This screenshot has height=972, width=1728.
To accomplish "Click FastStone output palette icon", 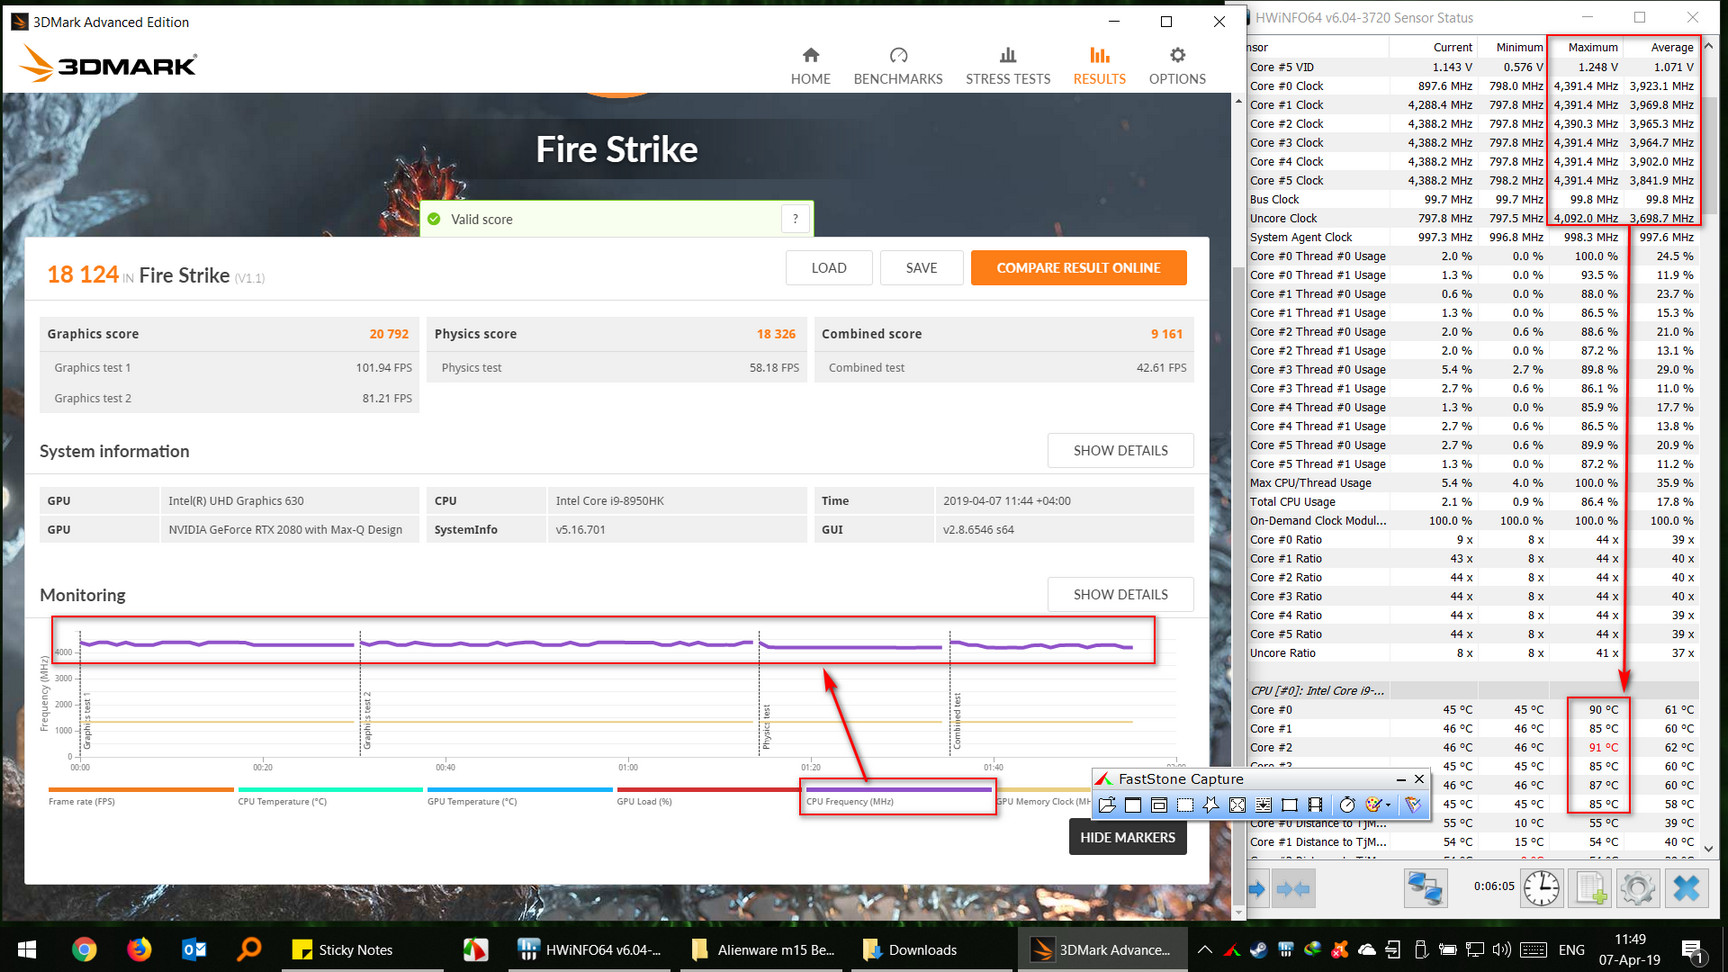I will click(1374, 805).
